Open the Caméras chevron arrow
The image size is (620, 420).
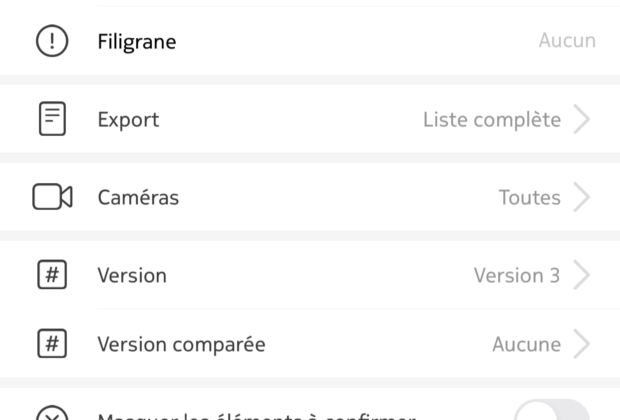[582, 197]
